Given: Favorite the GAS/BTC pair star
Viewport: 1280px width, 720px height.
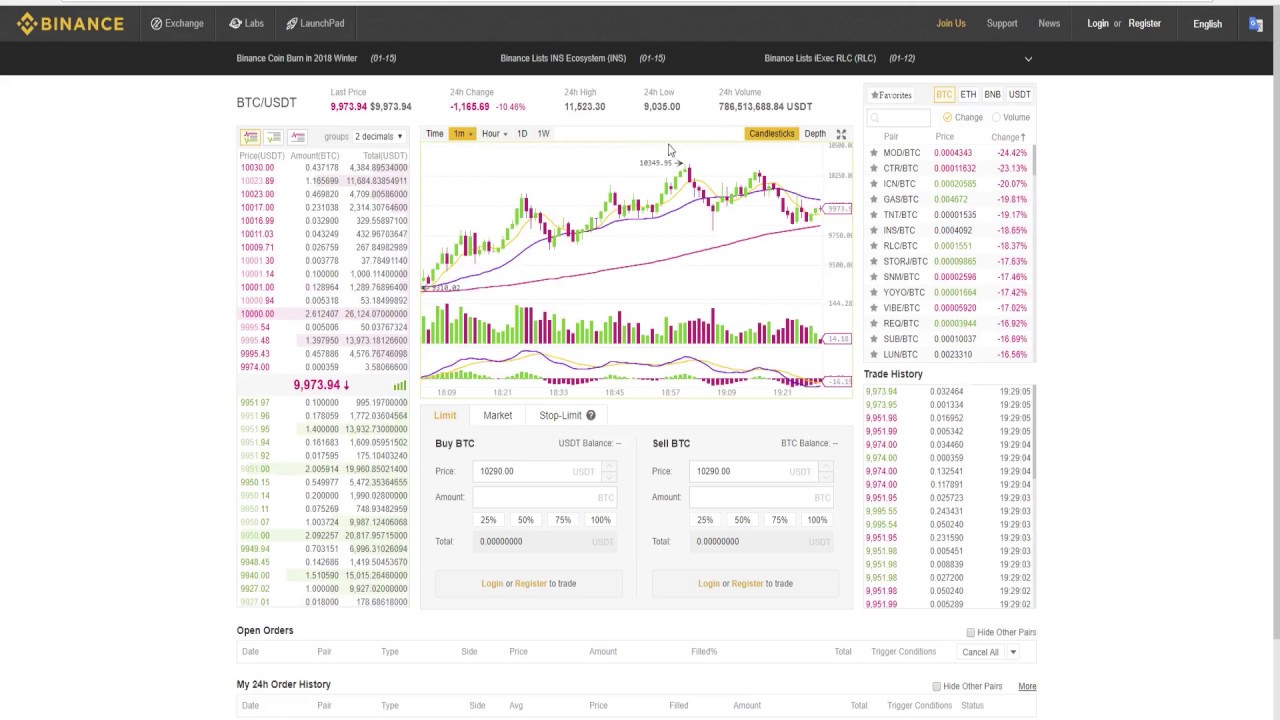Looking at the screenshot, I should tap(874, 199).
